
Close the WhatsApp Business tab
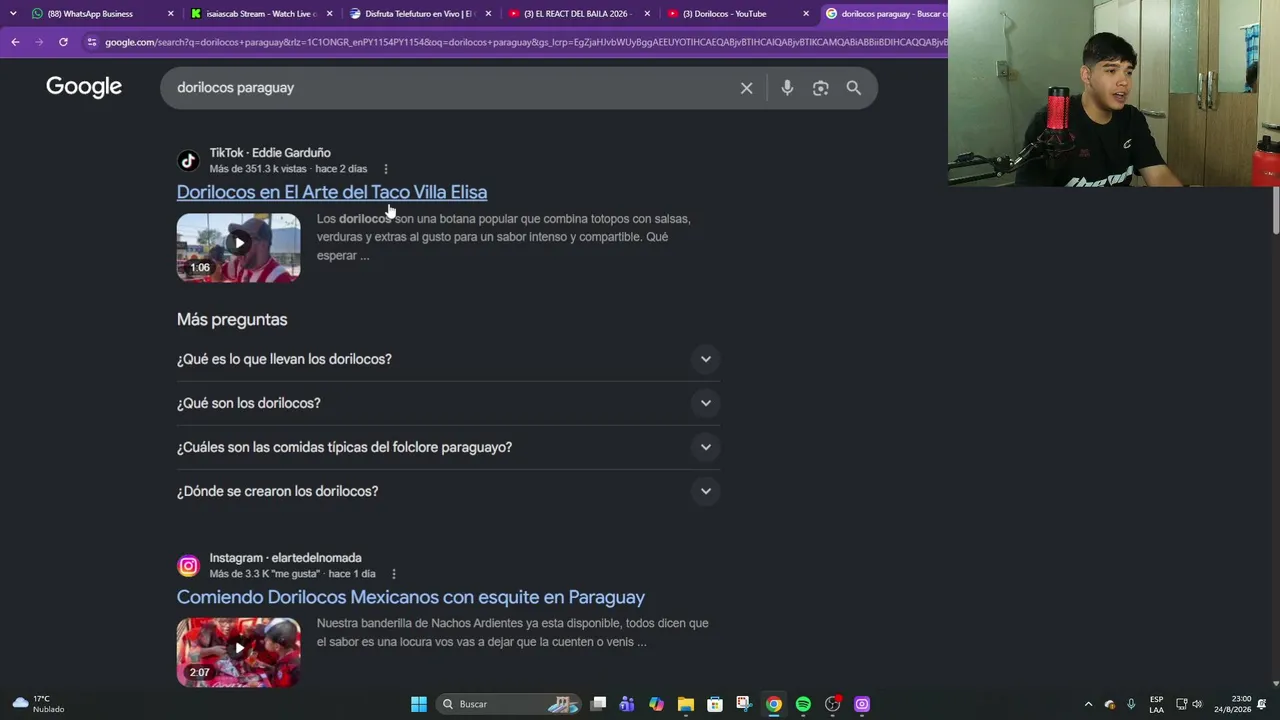pyautogui.click(x=171, y=14)
